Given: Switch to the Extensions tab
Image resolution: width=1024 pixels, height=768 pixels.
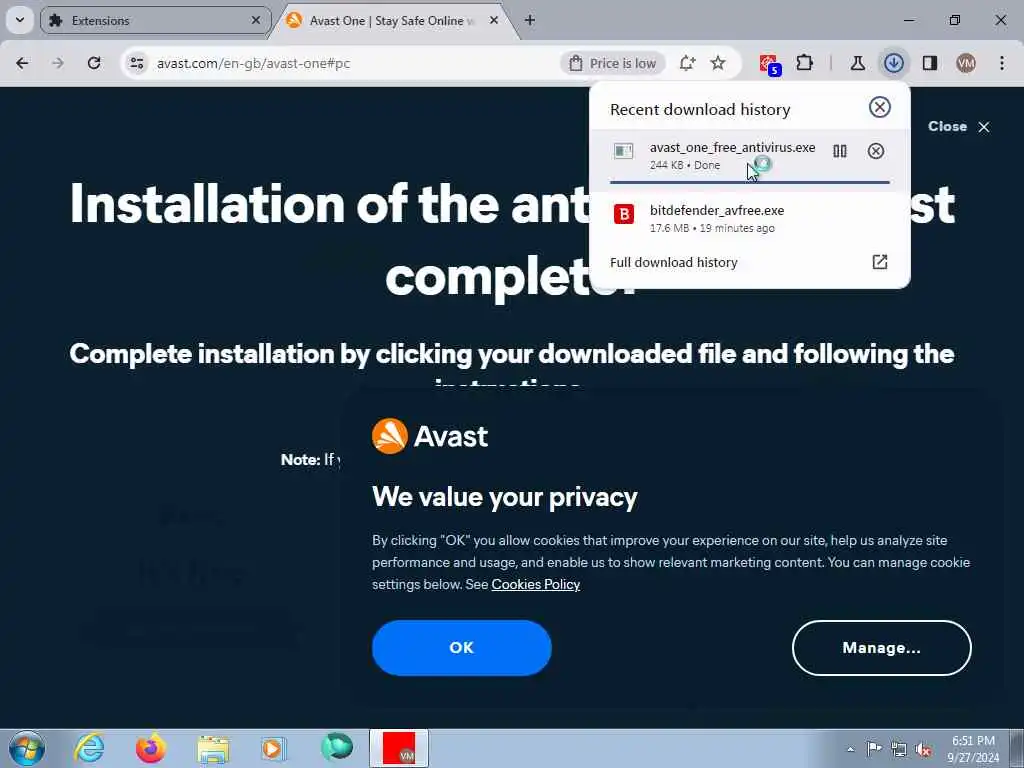Looking at the screenshot, I should coord(155,21).
